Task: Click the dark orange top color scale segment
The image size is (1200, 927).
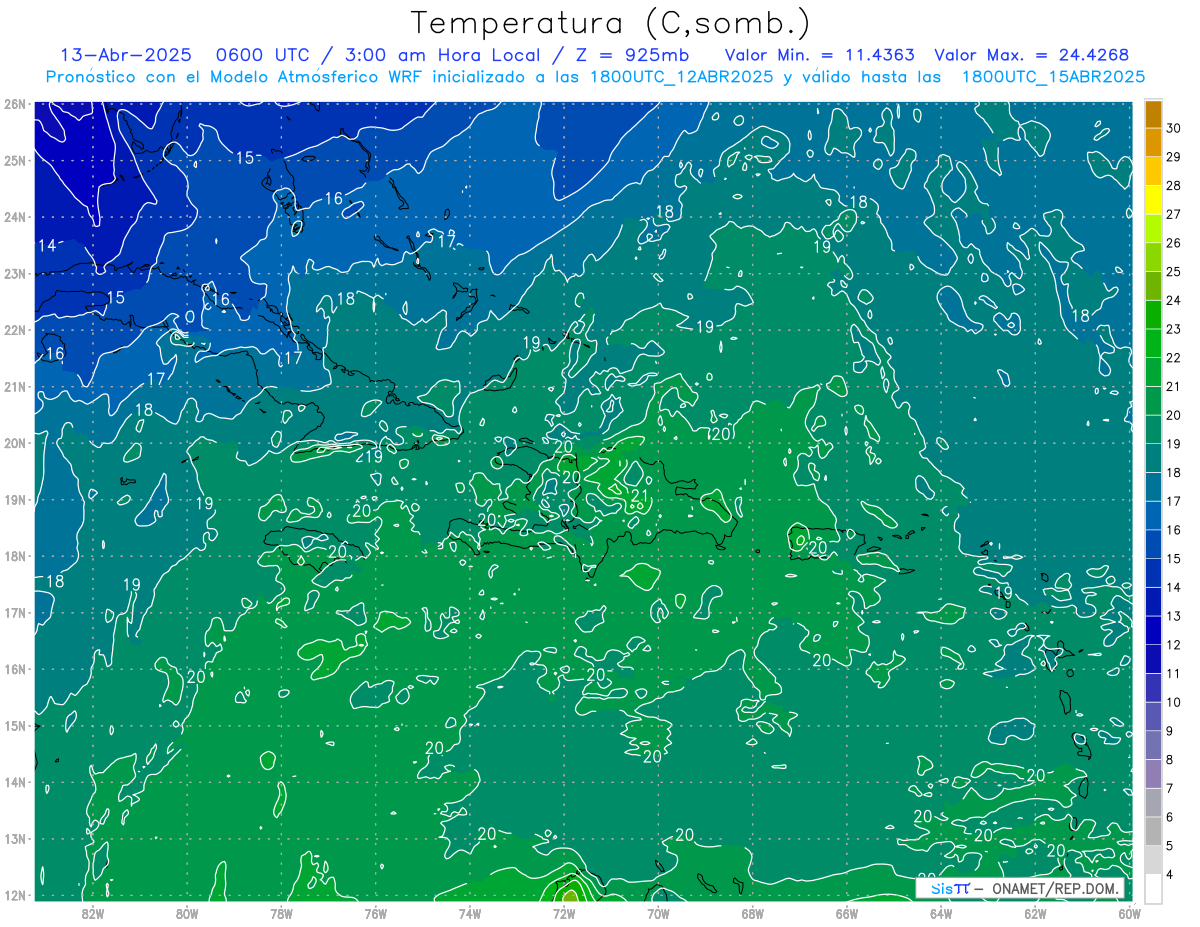Action: click(x=1154, y=115)
